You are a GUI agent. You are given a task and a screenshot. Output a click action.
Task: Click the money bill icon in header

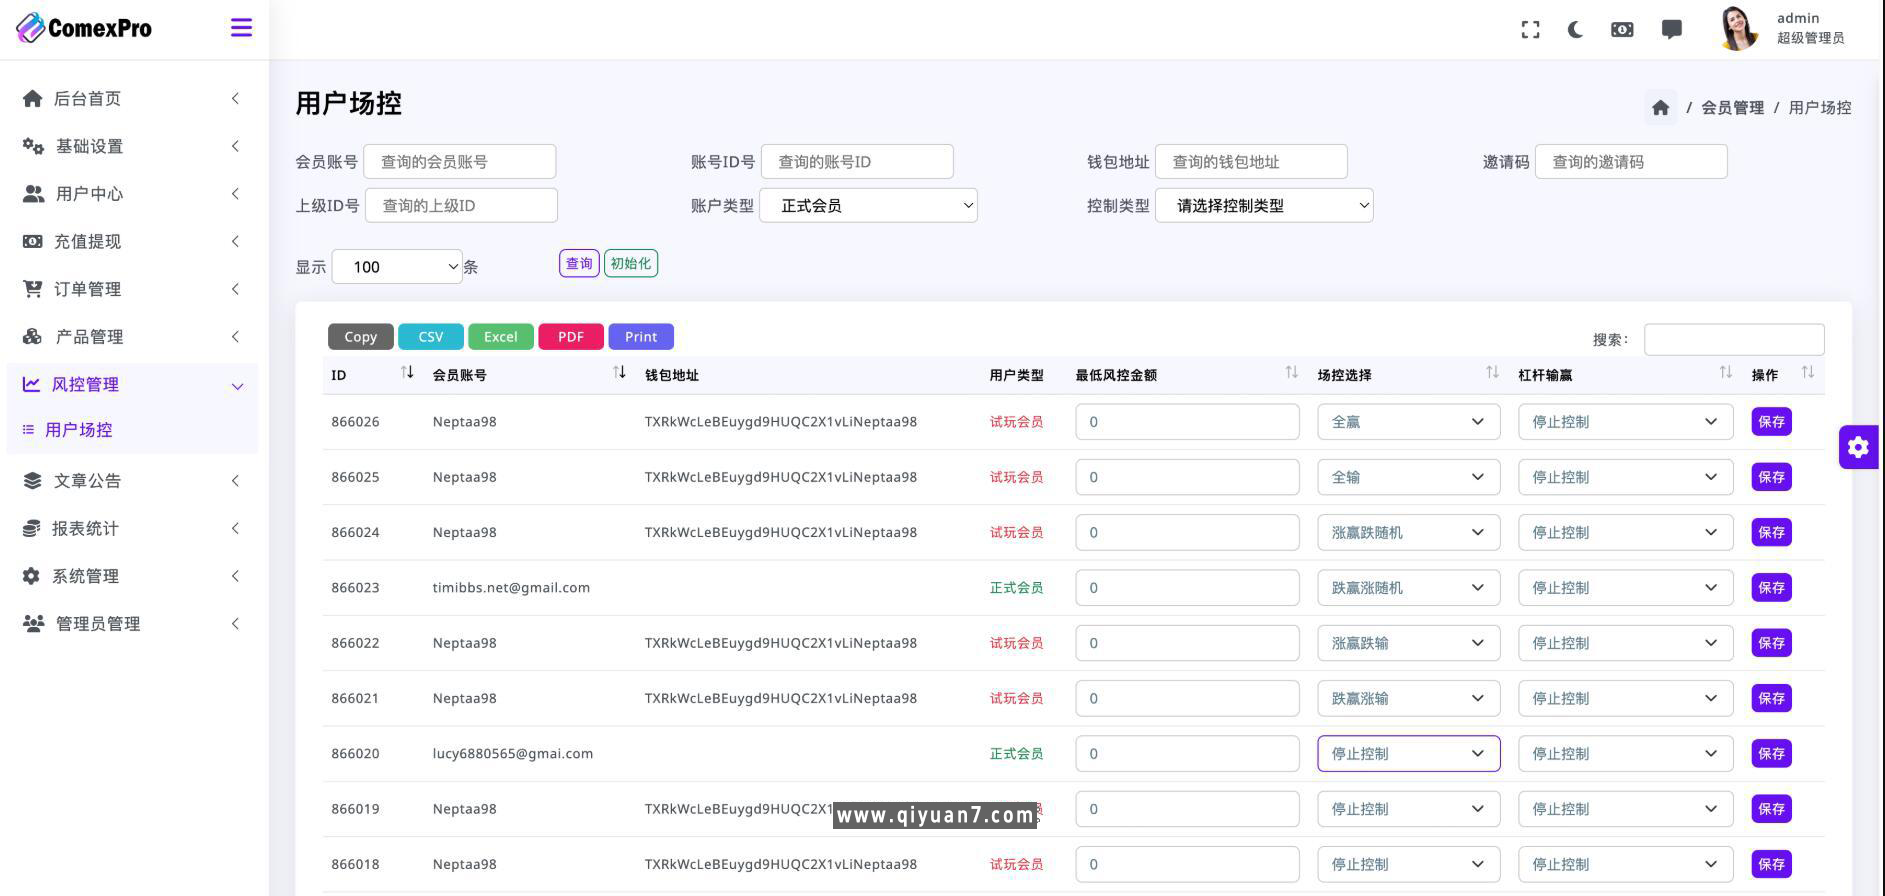click(1622, 30)
